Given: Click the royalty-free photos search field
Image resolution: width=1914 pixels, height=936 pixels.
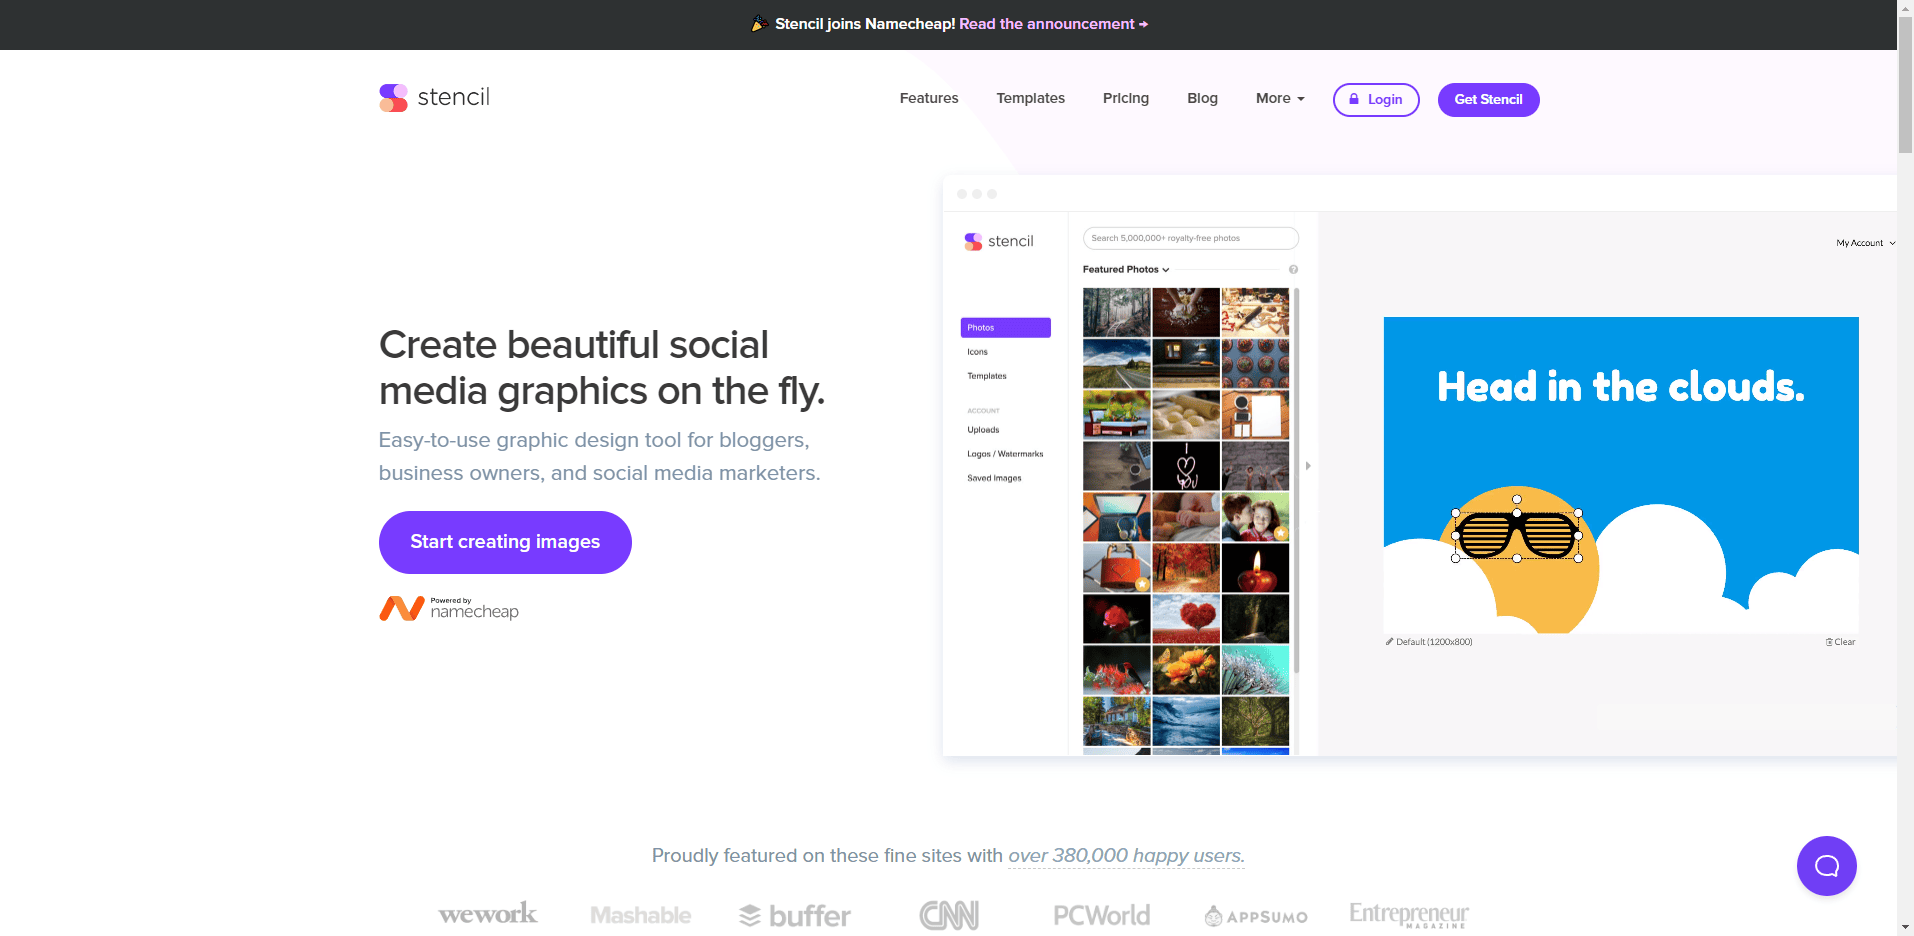Looking at the screenshot, I should (1190, 238).
